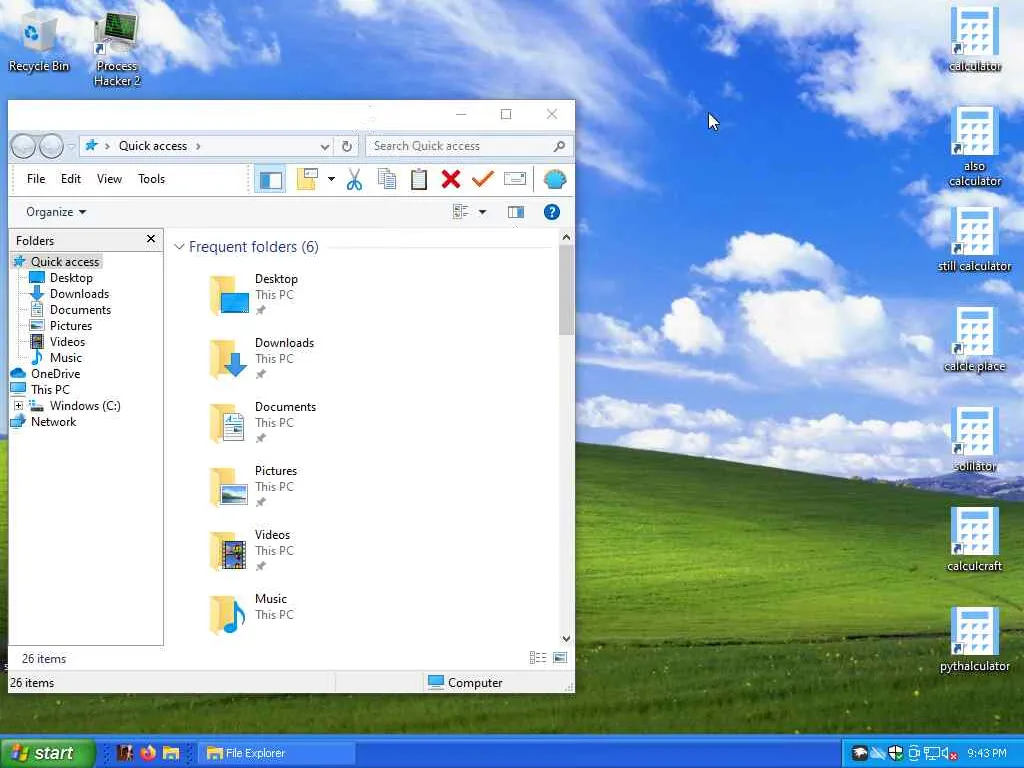1024x768 pixels.
Task: Open the view options dropdown arrow
Action: tap(483, 212)
